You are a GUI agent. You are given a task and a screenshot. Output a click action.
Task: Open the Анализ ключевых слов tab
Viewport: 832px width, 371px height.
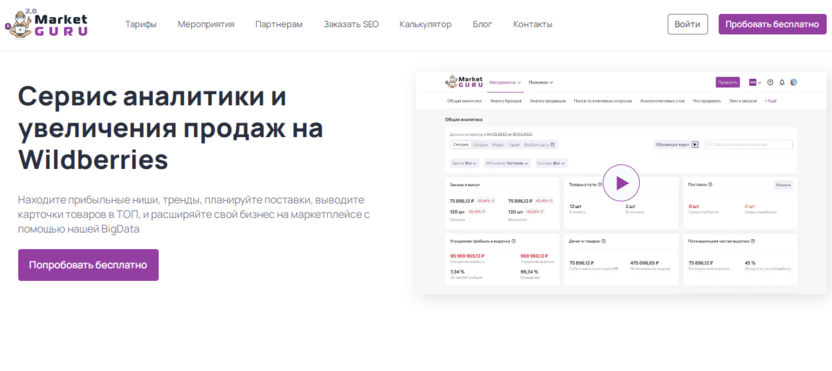pos(662,100)
